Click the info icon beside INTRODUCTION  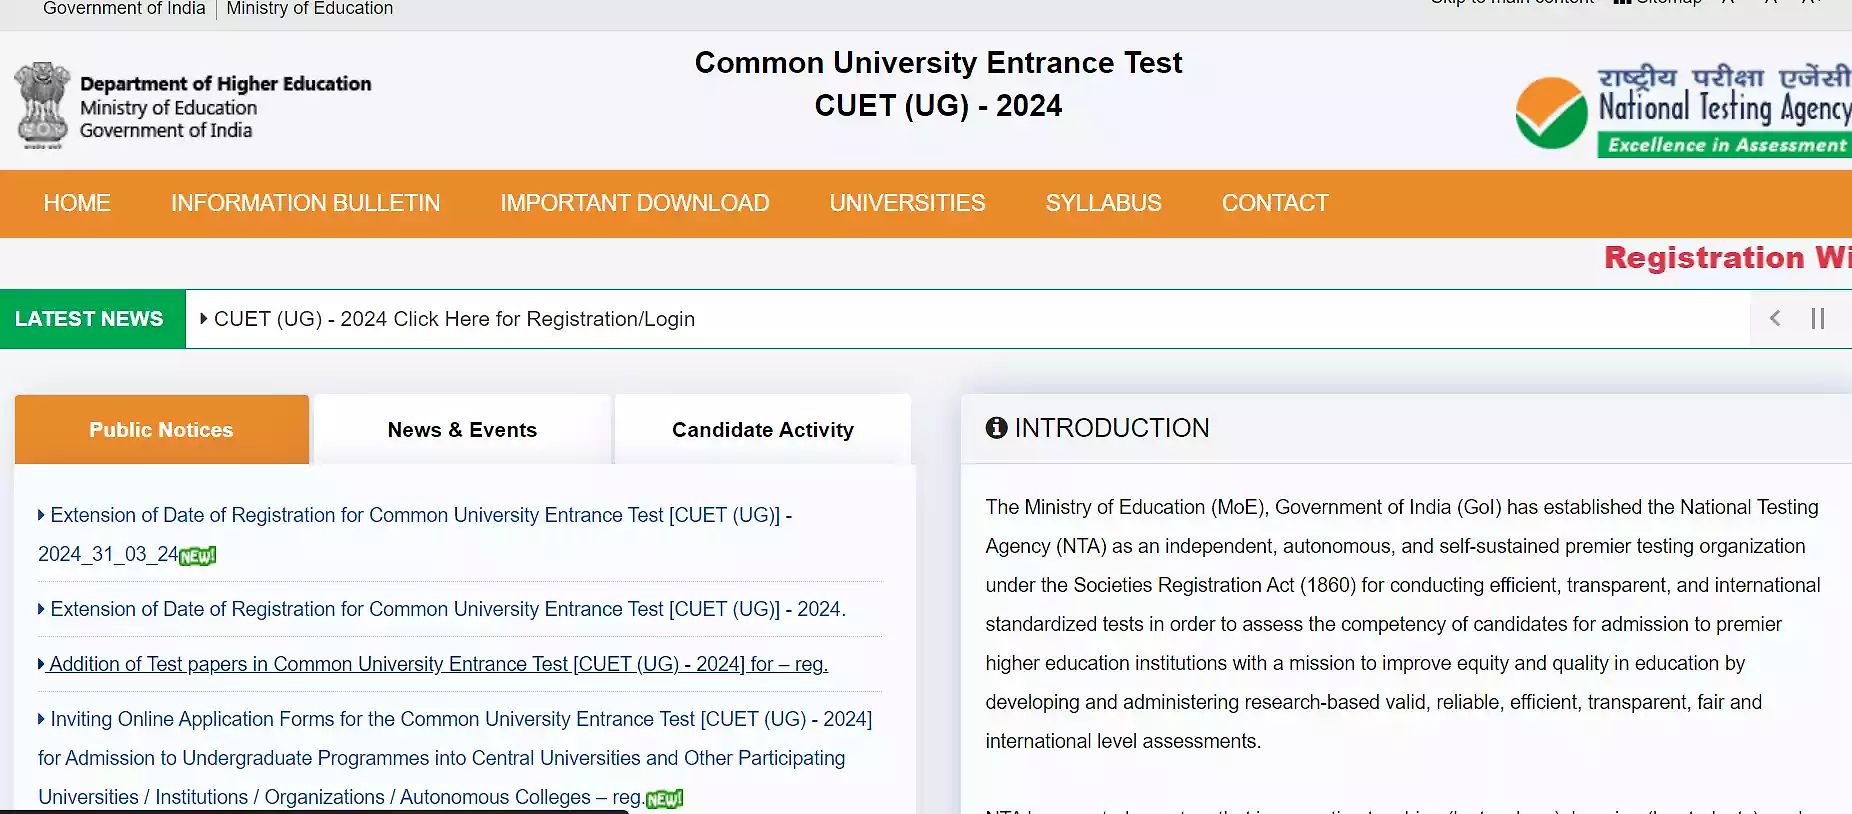tap(996, 428)
